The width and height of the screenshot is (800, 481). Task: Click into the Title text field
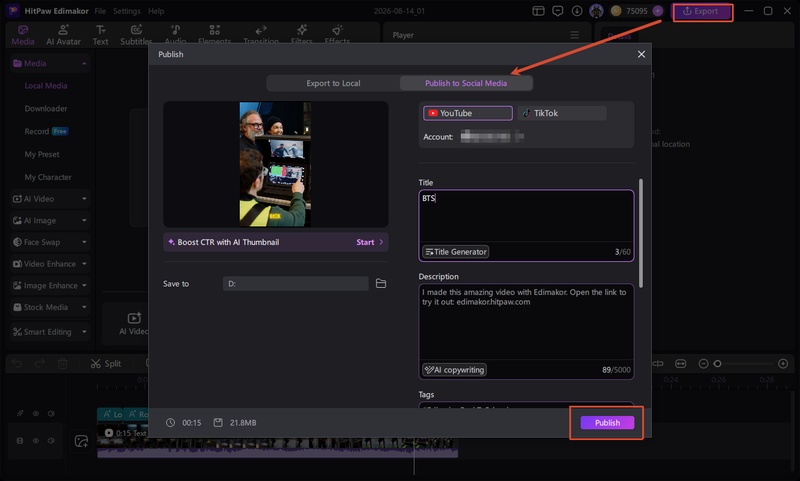pyautogui.click(x=526, y=216)
